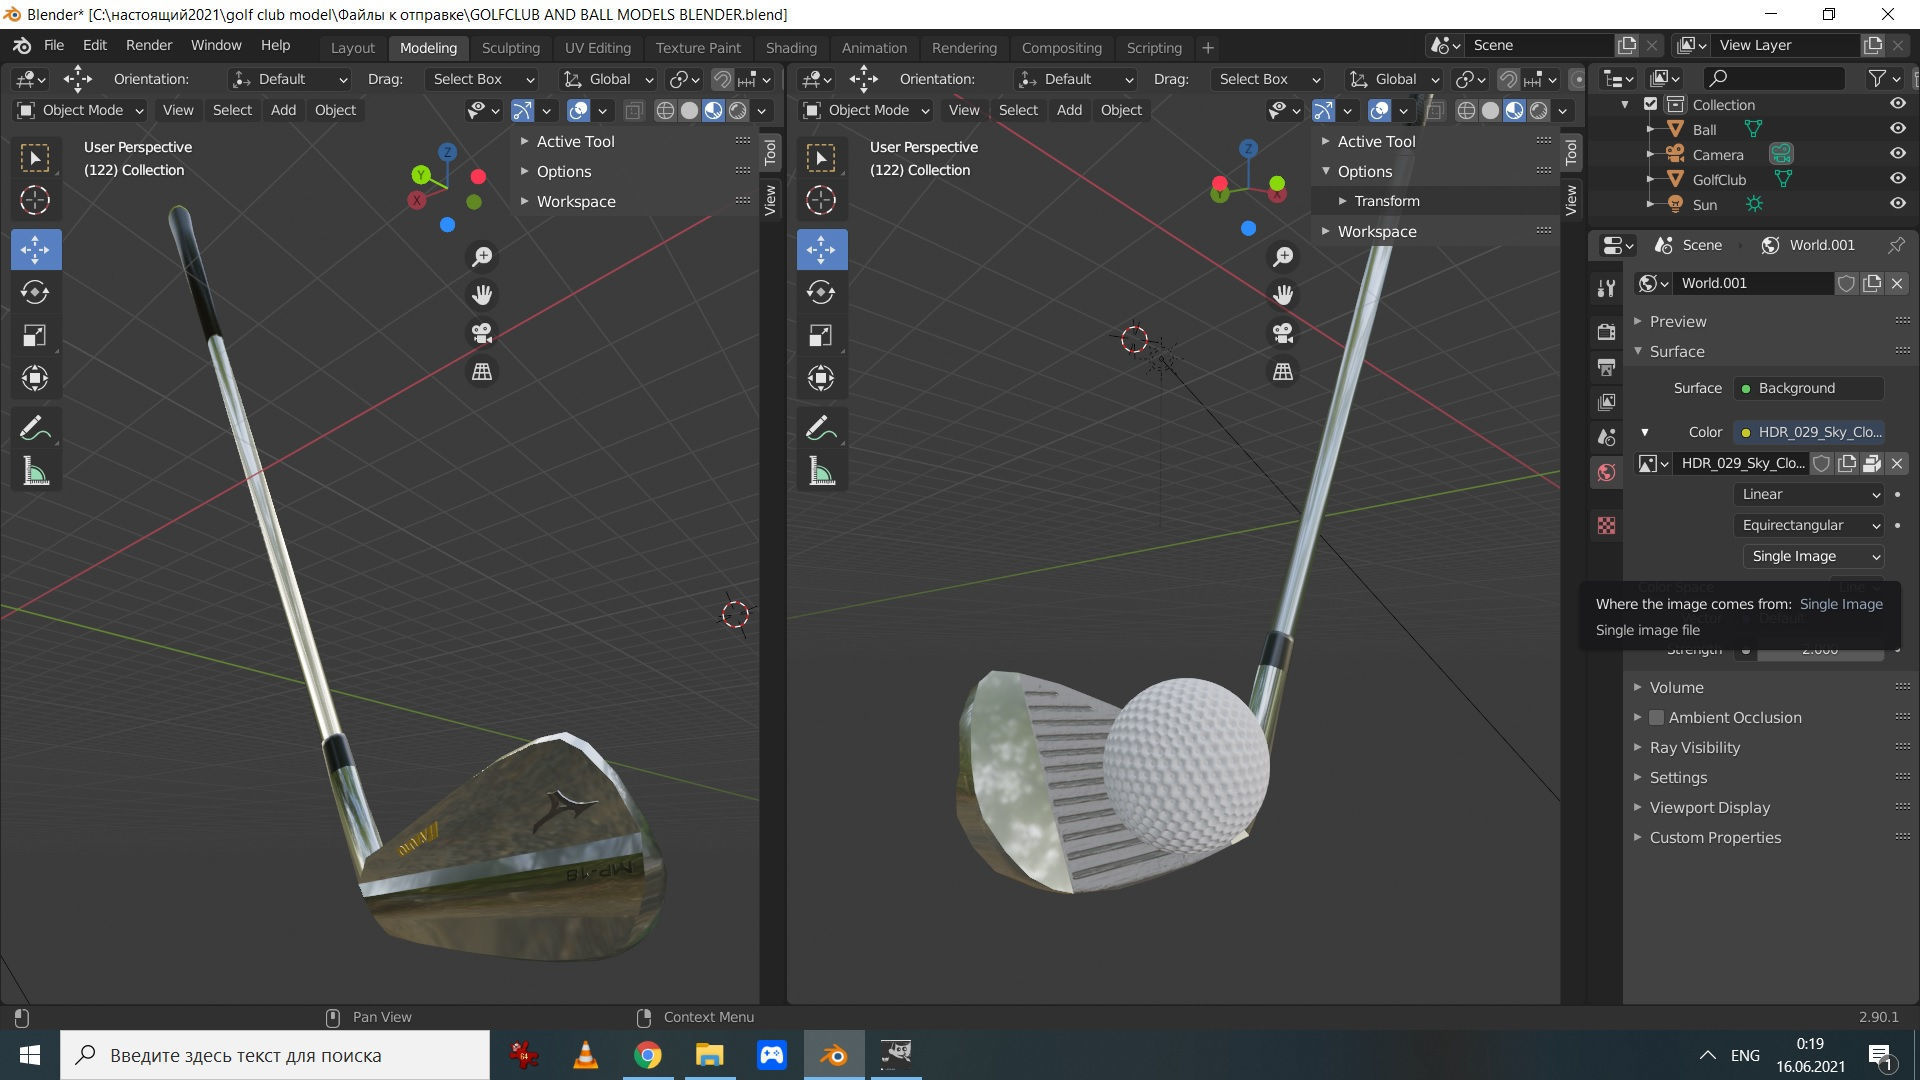
Task: Toggle visibility of Sun light
Action: (x=1897, y=204)
